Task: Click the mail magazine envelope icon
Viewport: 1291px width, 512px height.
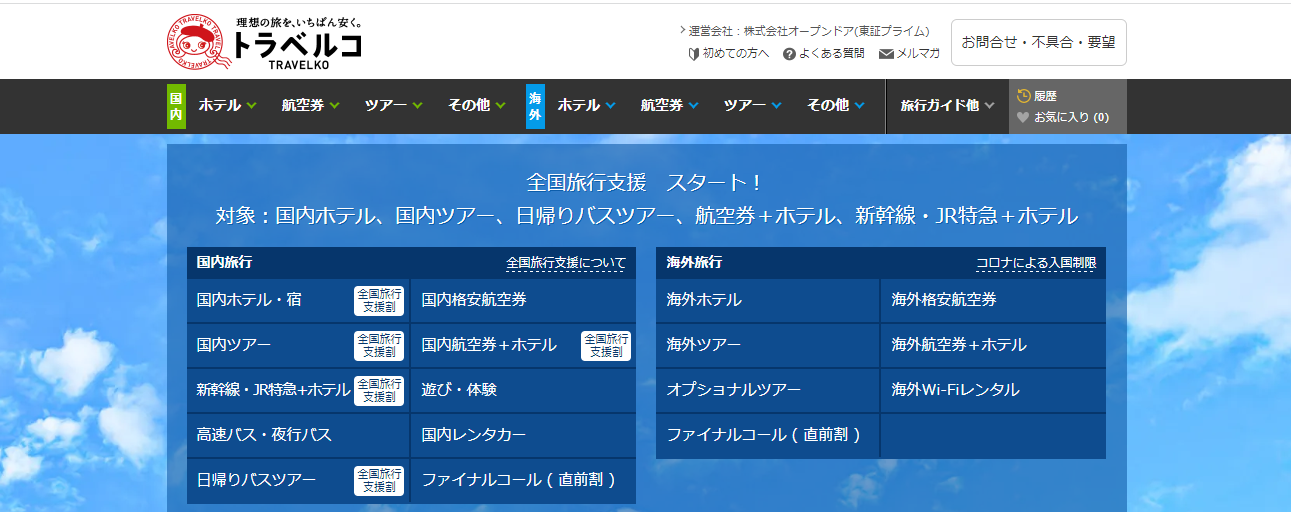Action: point(886,54)
